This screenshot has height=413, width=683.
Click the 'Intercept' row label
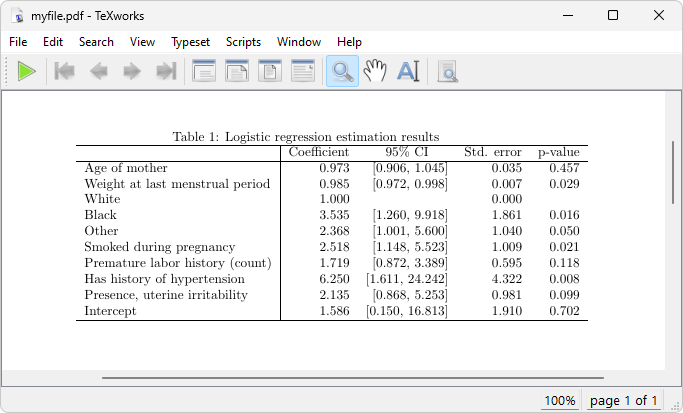pos(110,311)
